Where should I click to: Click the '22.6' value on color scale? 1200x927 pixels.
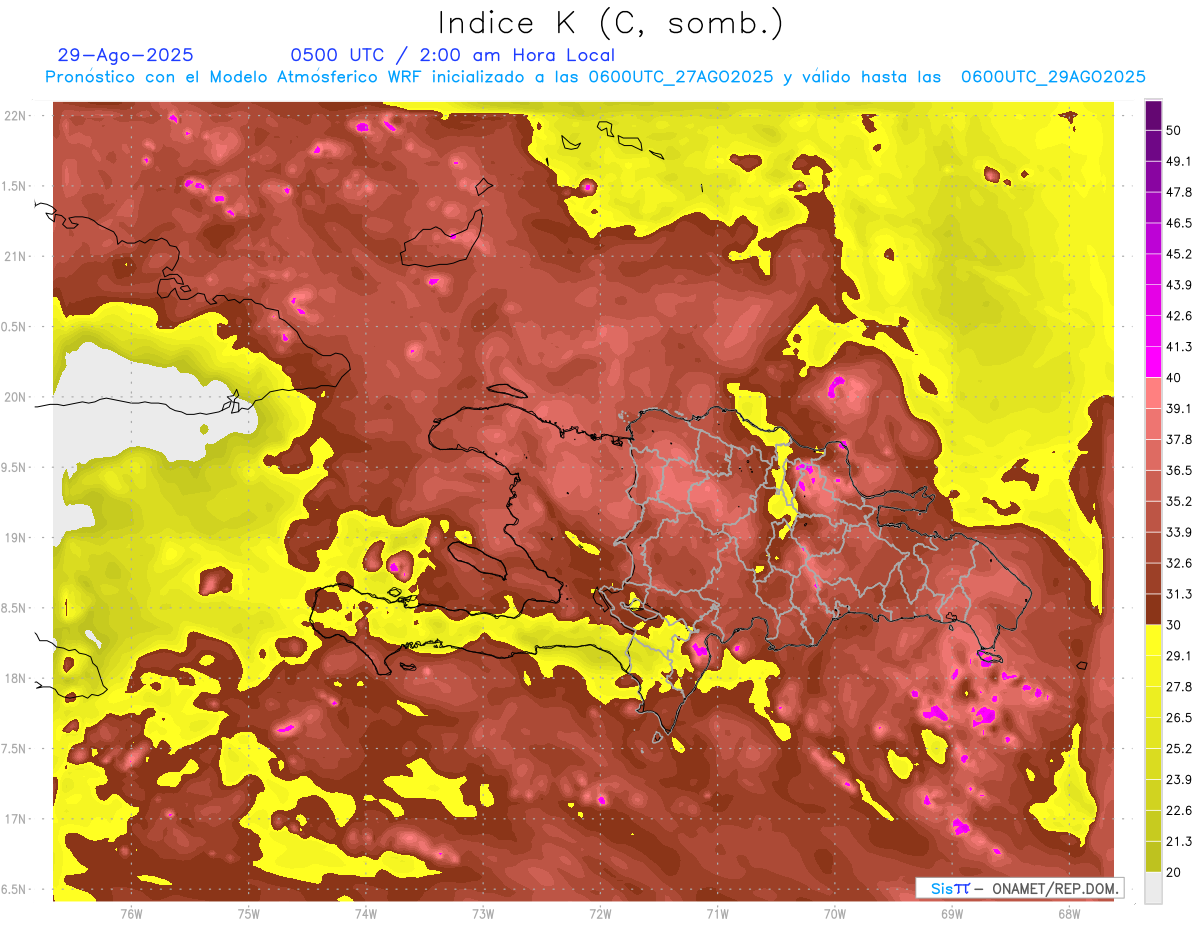pyautogui.click(x=1178, y=811)
